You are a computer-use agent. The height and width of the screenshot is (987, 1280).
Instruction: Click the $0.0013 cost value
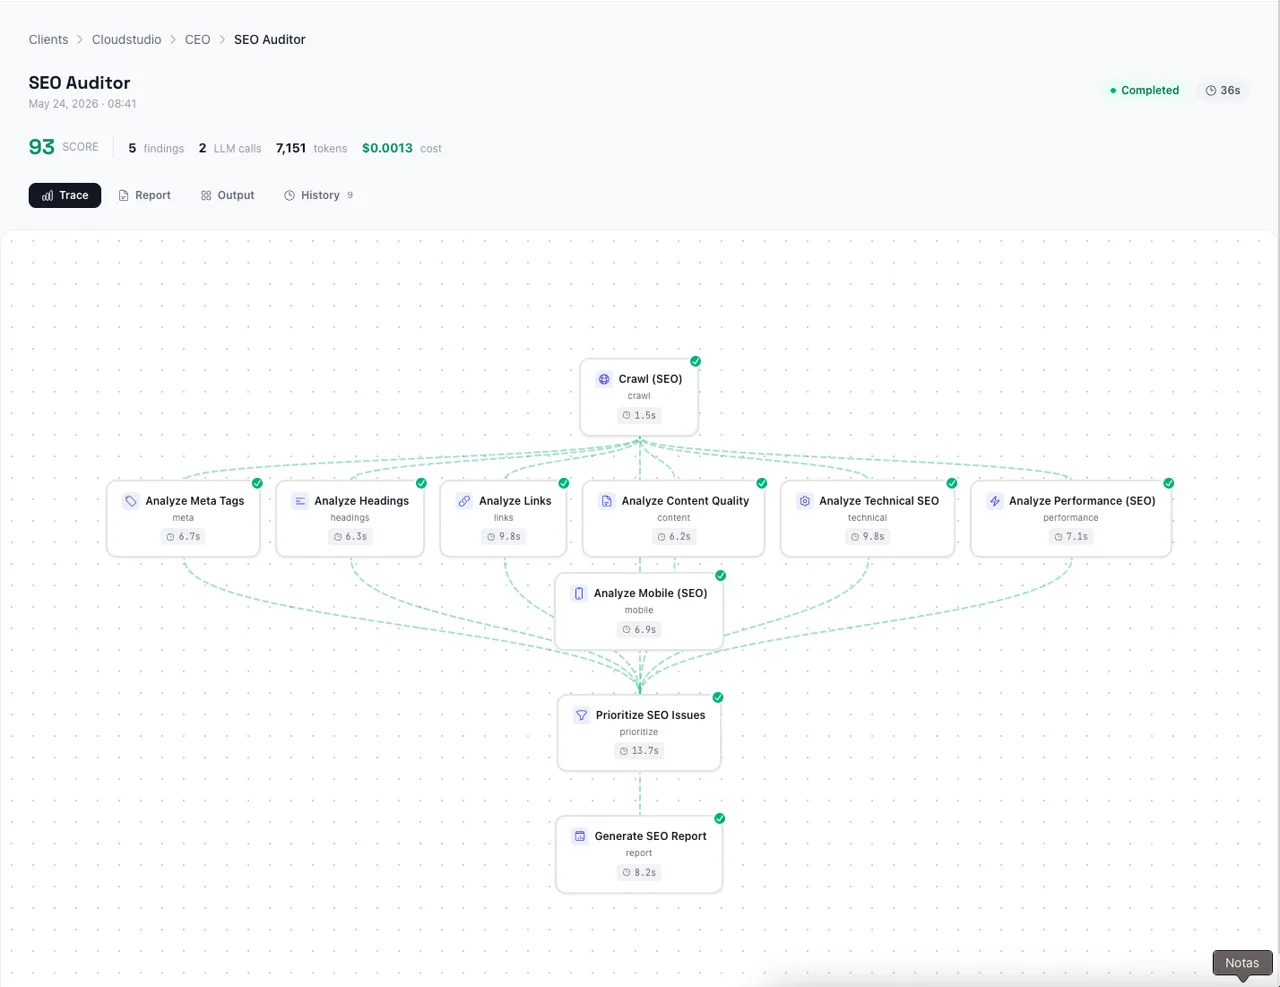[x=387, y=148]
